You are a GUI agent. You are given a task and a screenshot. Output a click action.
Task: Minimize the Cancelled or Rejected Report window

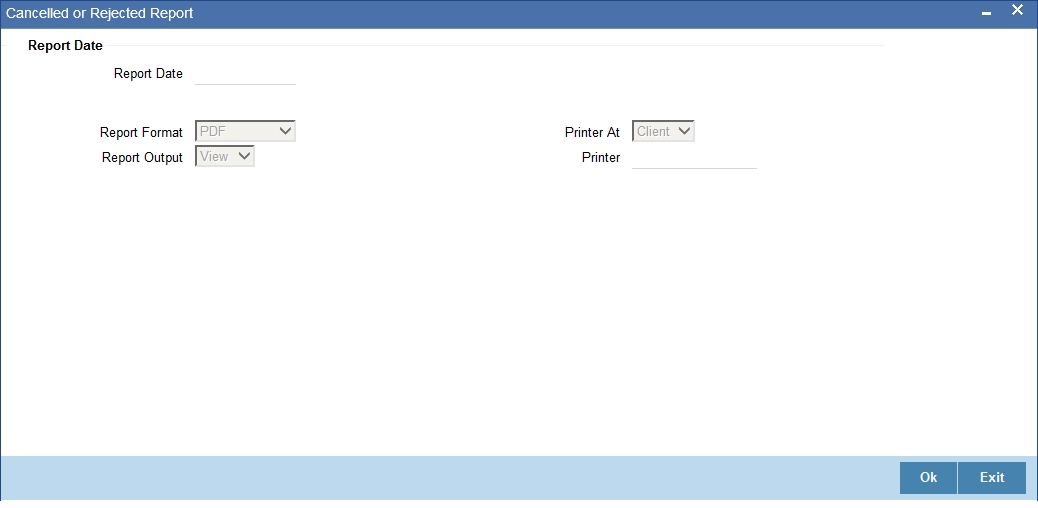(x=986, y=13)
